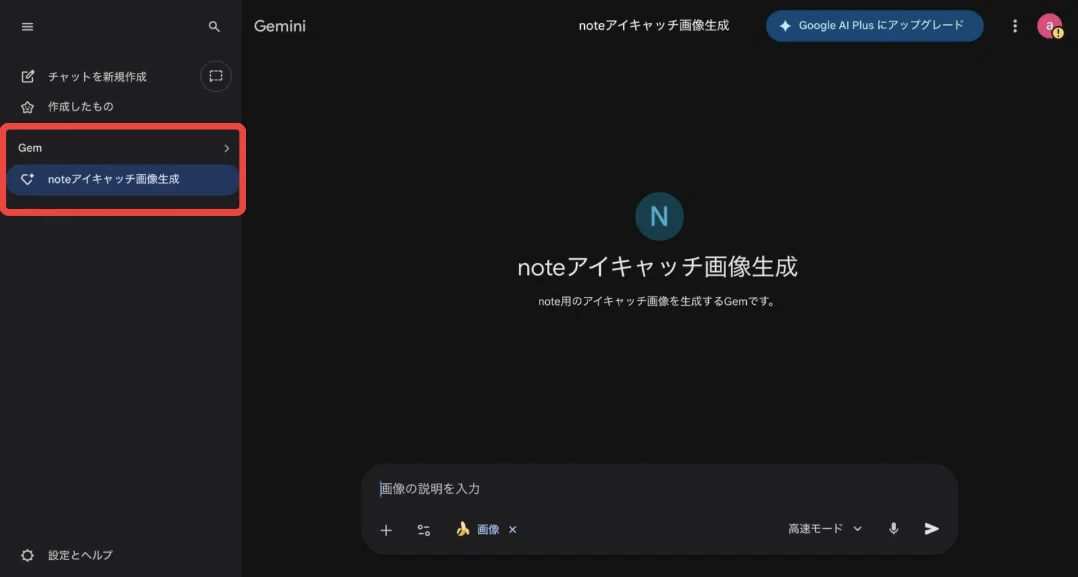Open the tools sliders icon
1078x577 pixels.
pyautogui.click(x=424, y=530)
